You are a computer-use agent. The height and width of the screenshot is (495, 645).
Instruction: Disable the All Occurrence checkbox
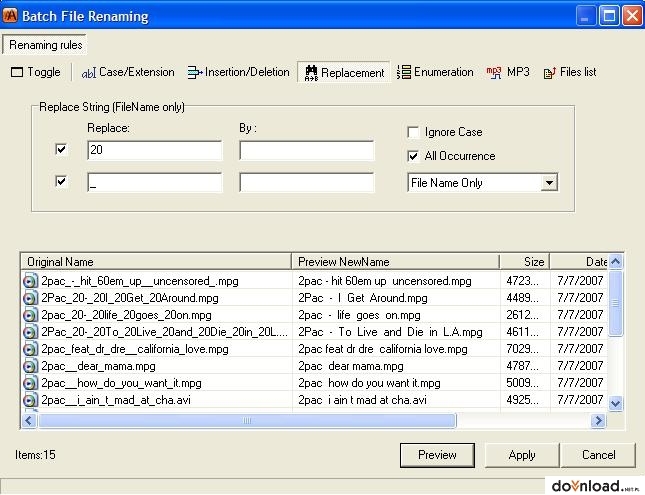(x=413, y=156)
